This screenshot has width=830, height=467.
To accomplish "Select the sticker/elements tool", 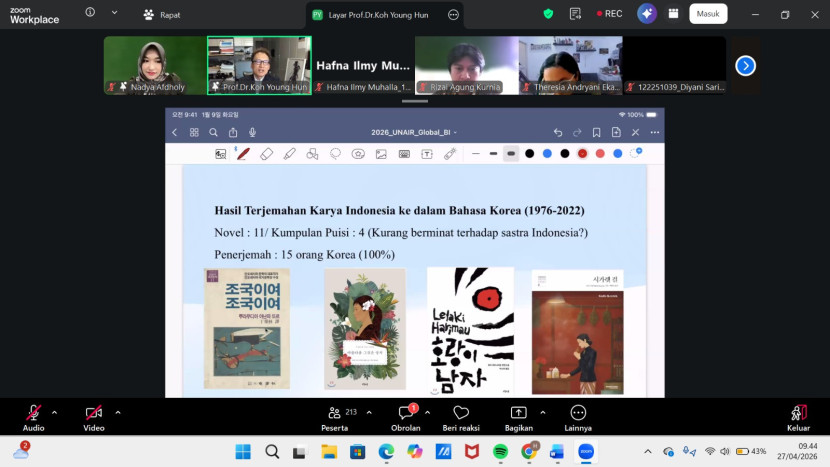I will [x=358, y=154].
